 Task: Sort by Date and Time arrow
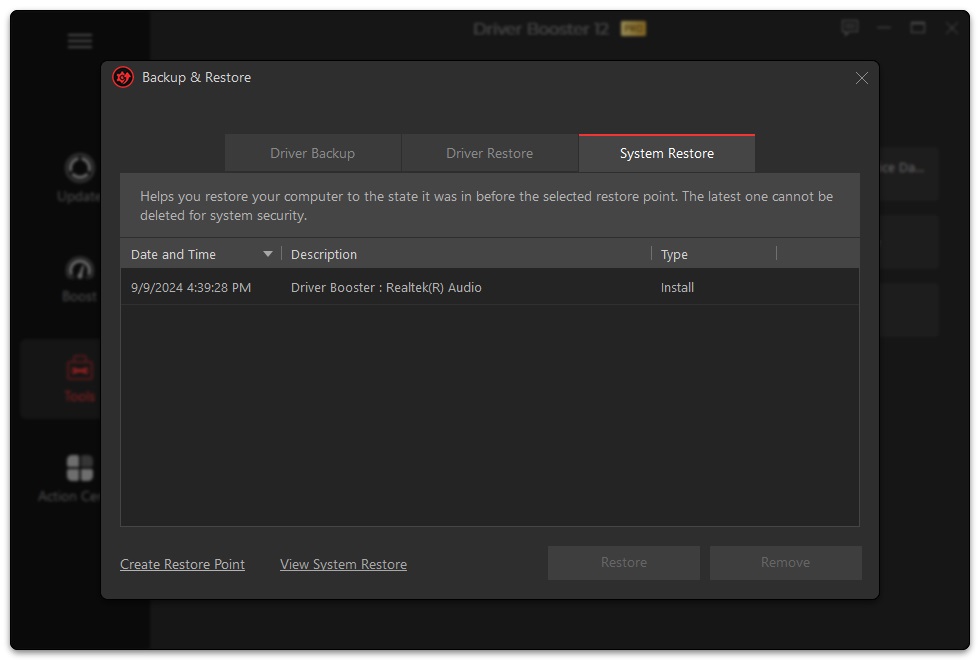point(268,254)
